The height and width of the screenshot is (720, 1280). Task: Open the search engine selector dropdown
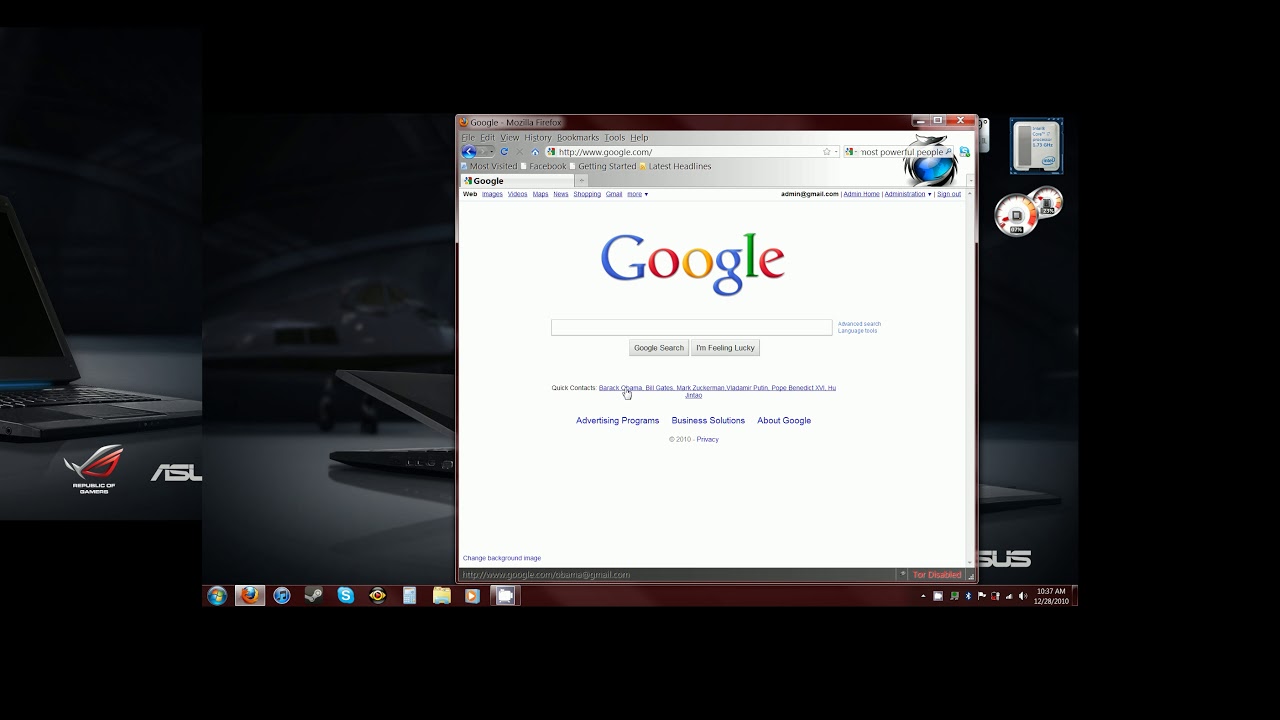pos(851,152)
